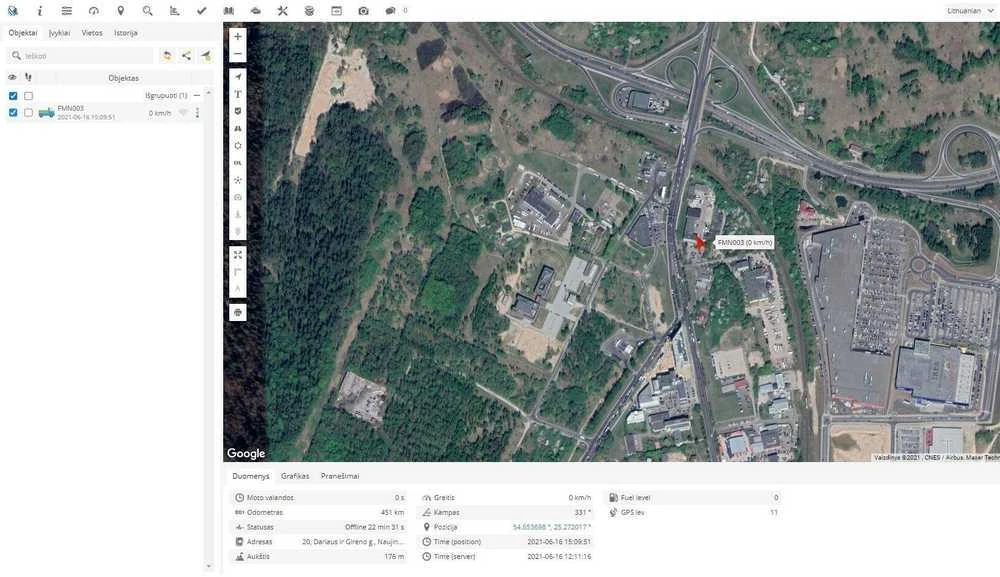
Task: Print the map with printer icon
Action: [x=238, y=312]
